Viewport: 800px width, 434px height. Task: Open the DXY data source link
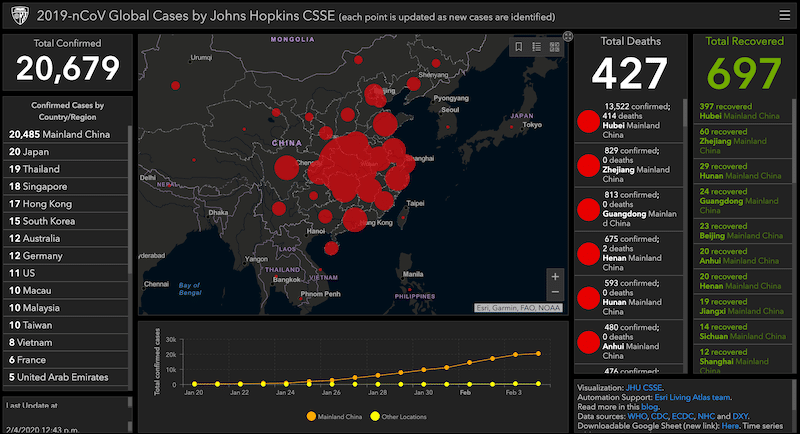pyautogui.click(x=740, y=416)
